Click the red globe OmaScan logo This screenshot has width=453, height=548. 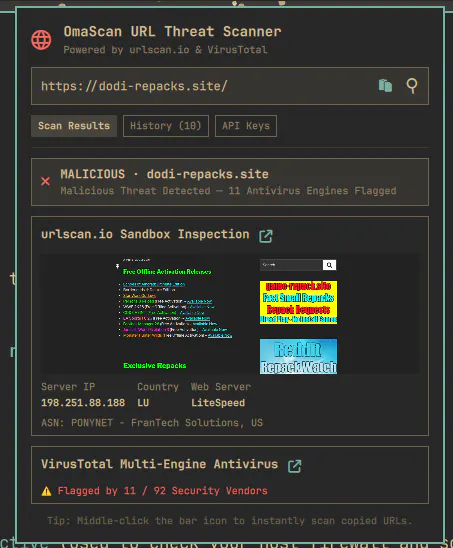[x=41, y=40]
